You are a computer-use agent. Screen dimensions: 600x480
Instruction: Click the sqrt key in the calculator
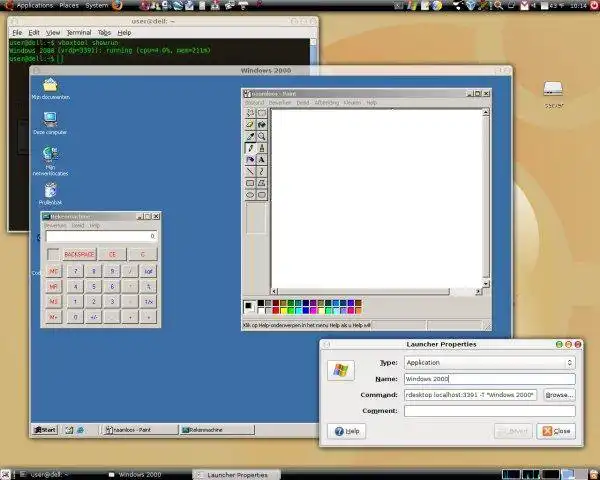pyautogui.click(x=148, y=271)
